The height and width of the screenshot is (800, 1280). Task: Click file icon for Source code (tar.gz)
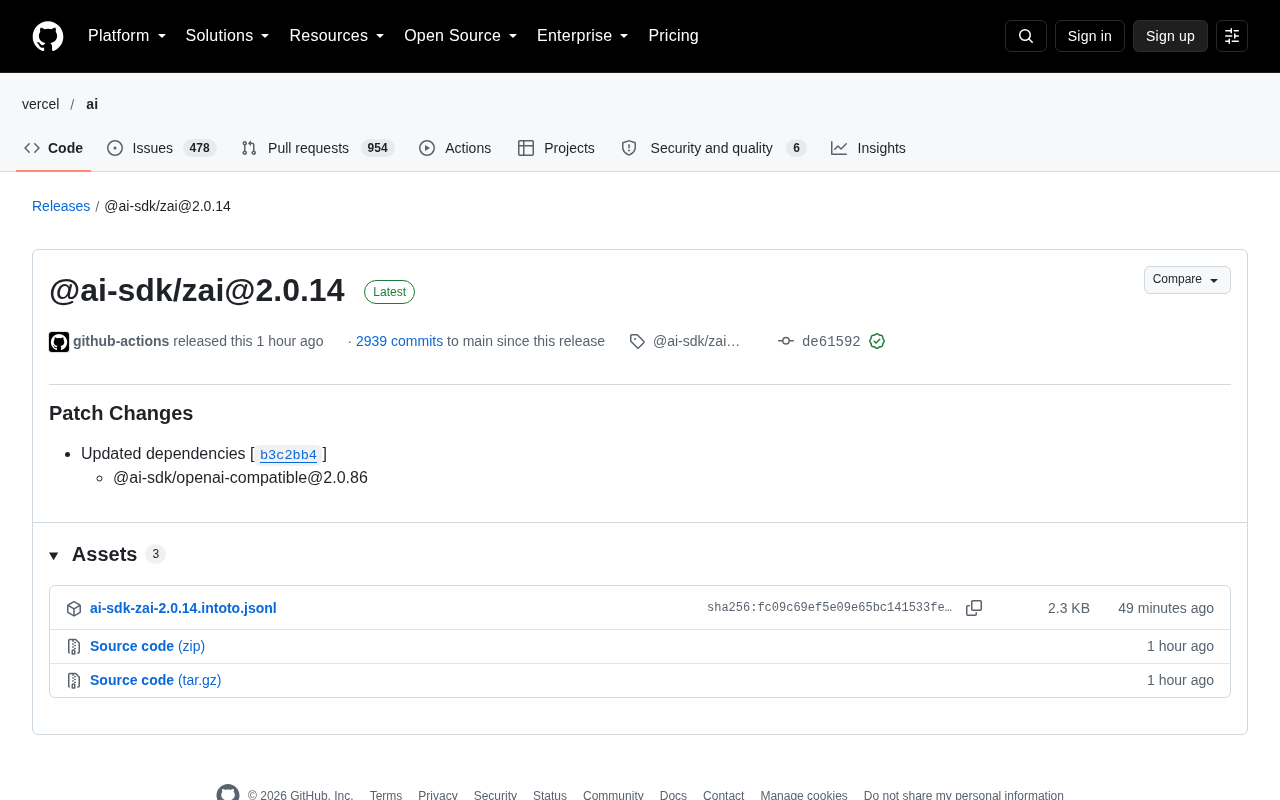point(74,680)
